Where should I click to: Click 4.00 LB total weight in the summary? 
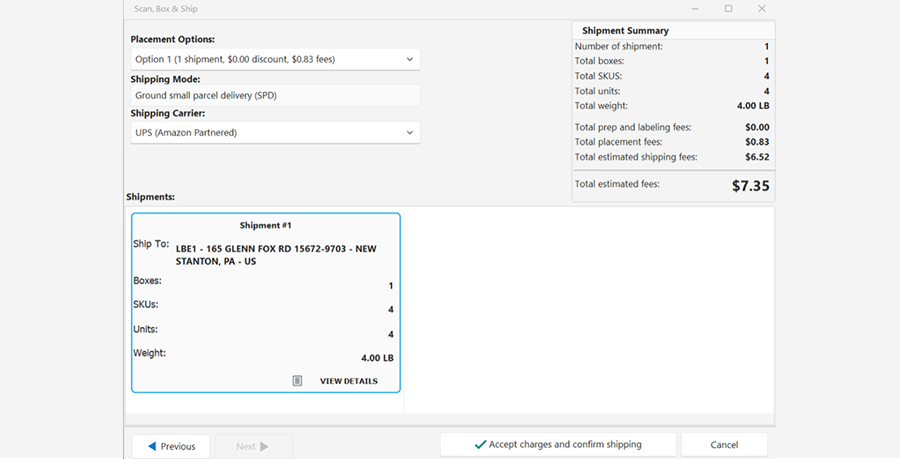click(753, 106)
